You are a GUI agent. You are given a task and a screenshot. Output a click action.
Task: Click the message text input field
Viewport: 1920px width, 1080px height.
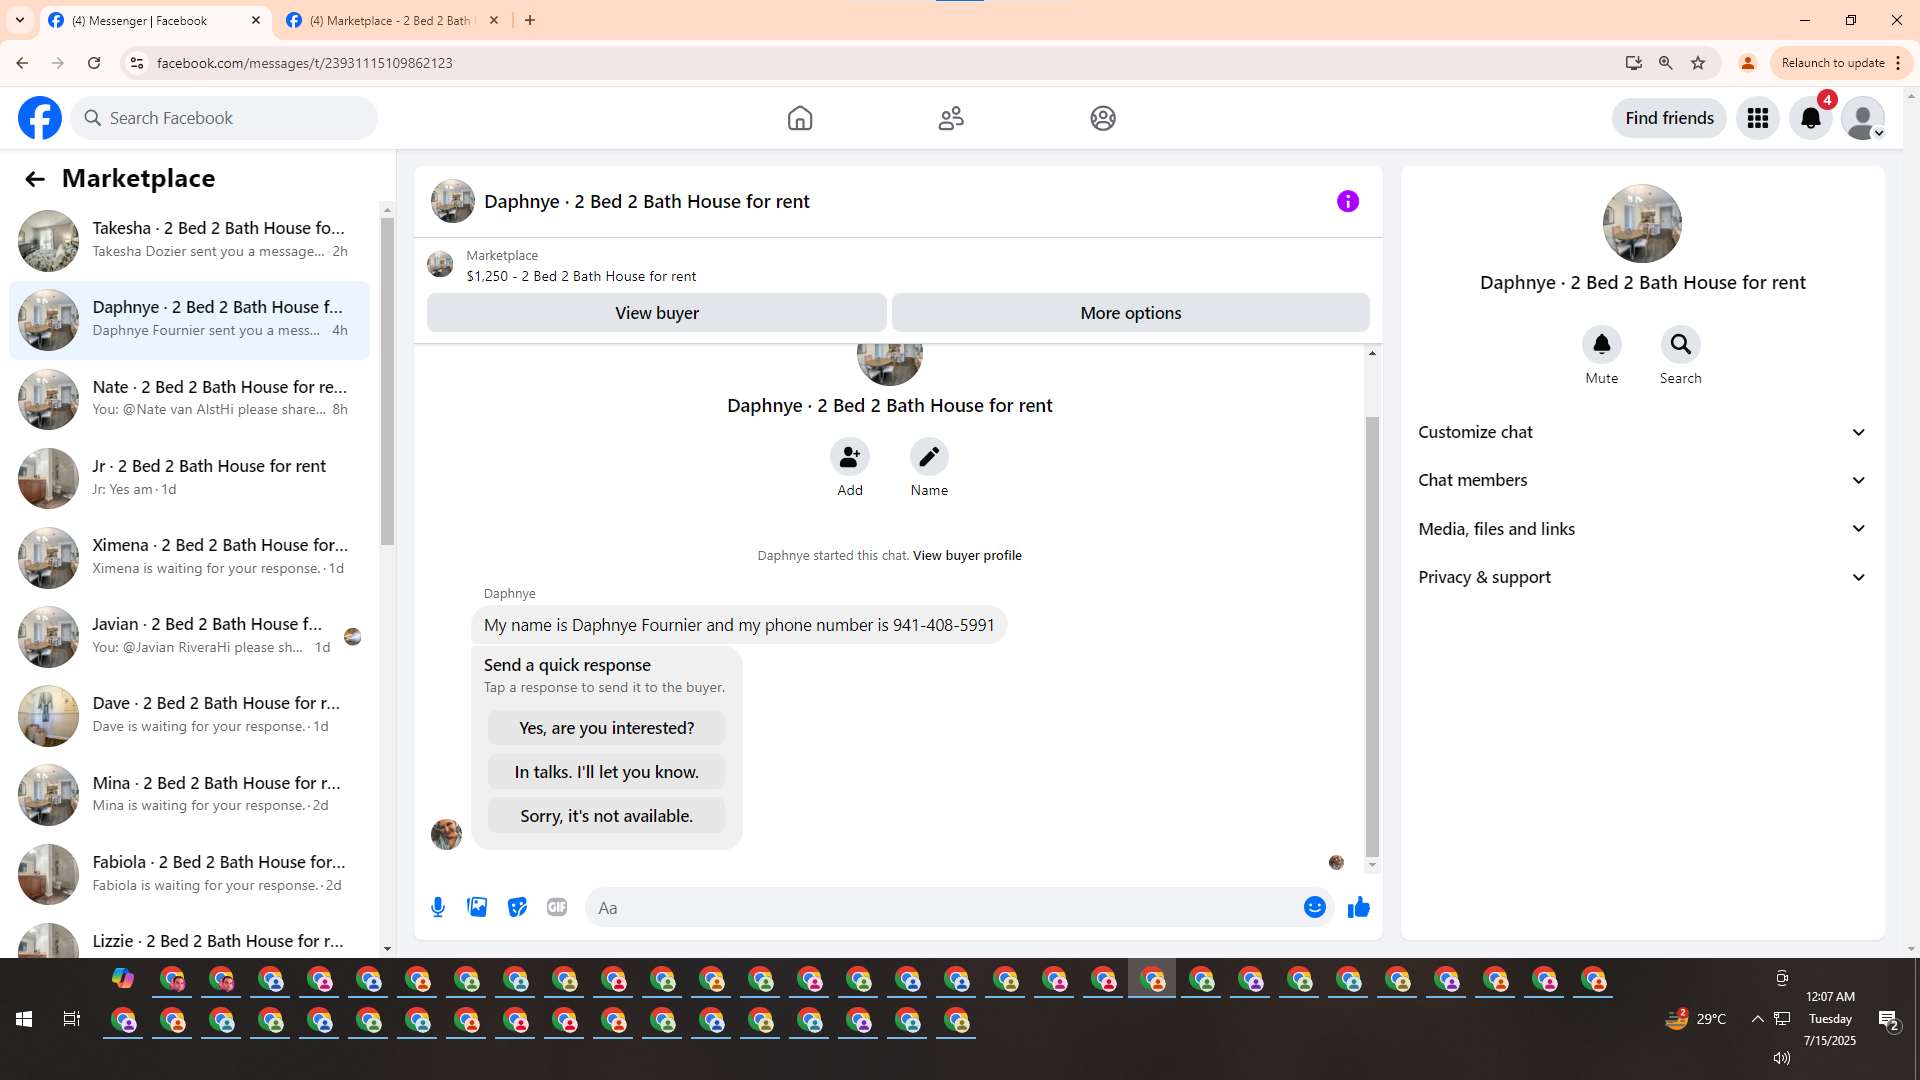(940, 908)
